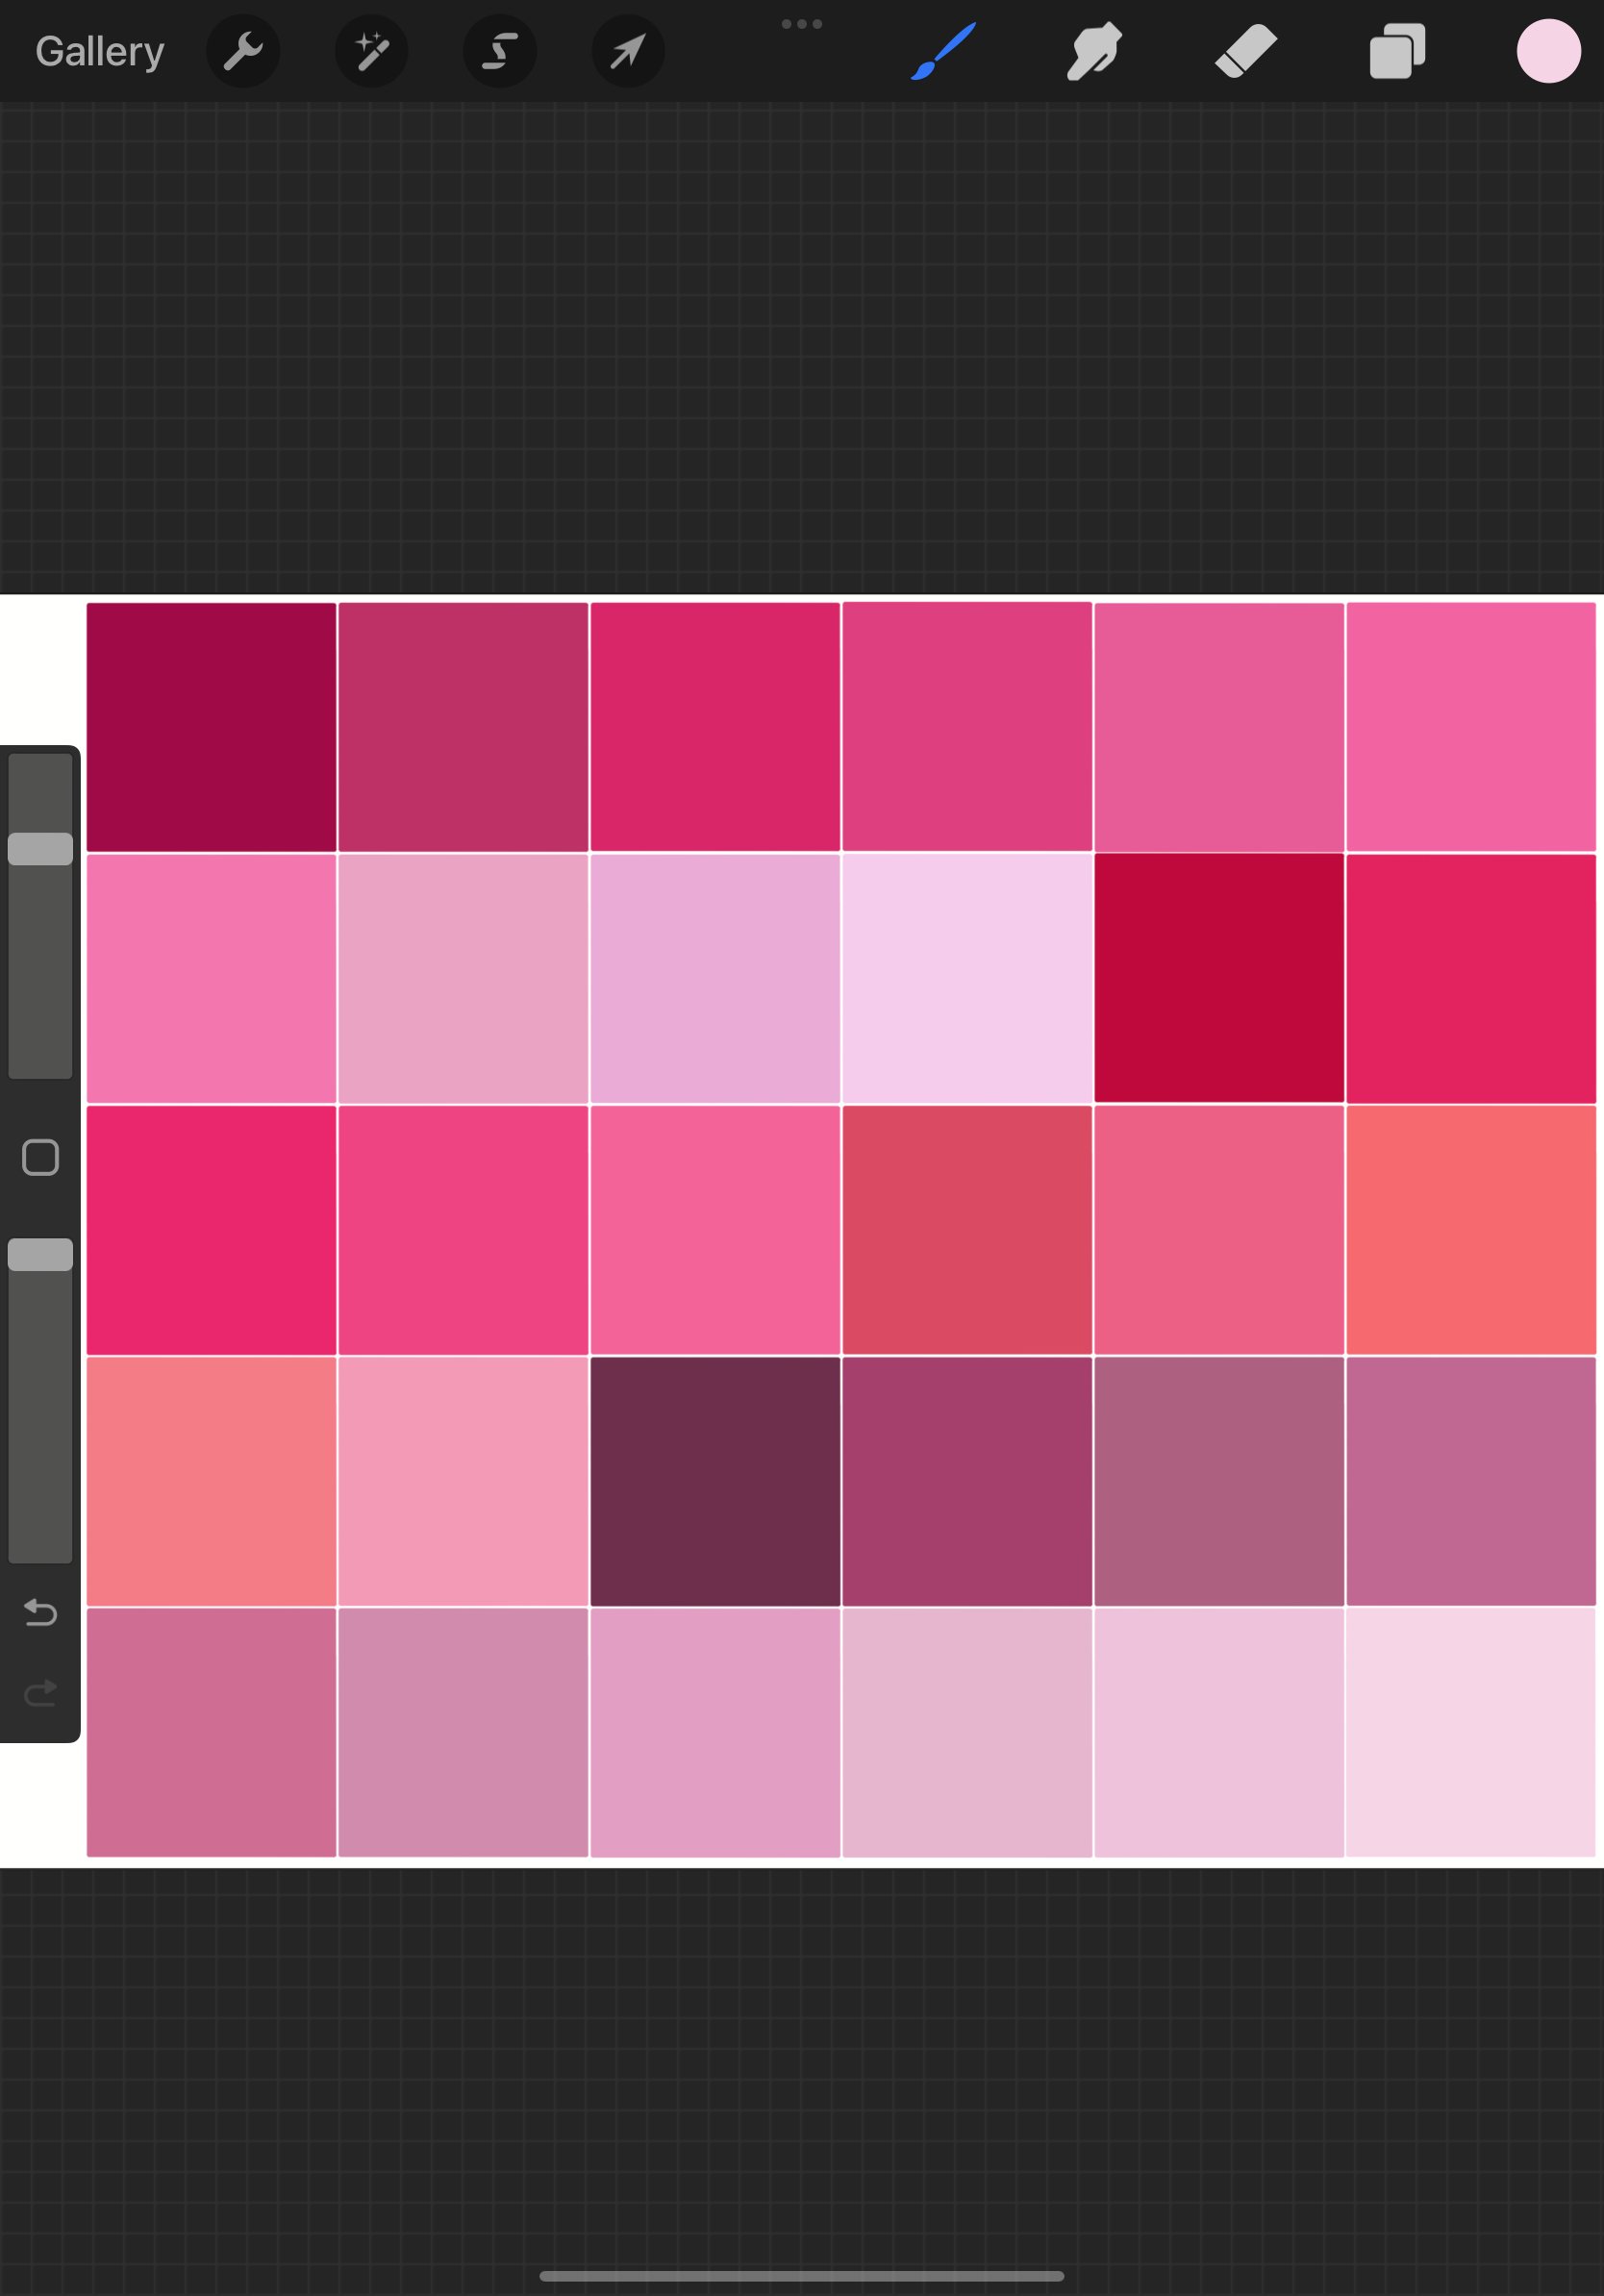Switch to the Smudge tool
Viewport: 1604px width, 2296px height.
(1093, 51)
